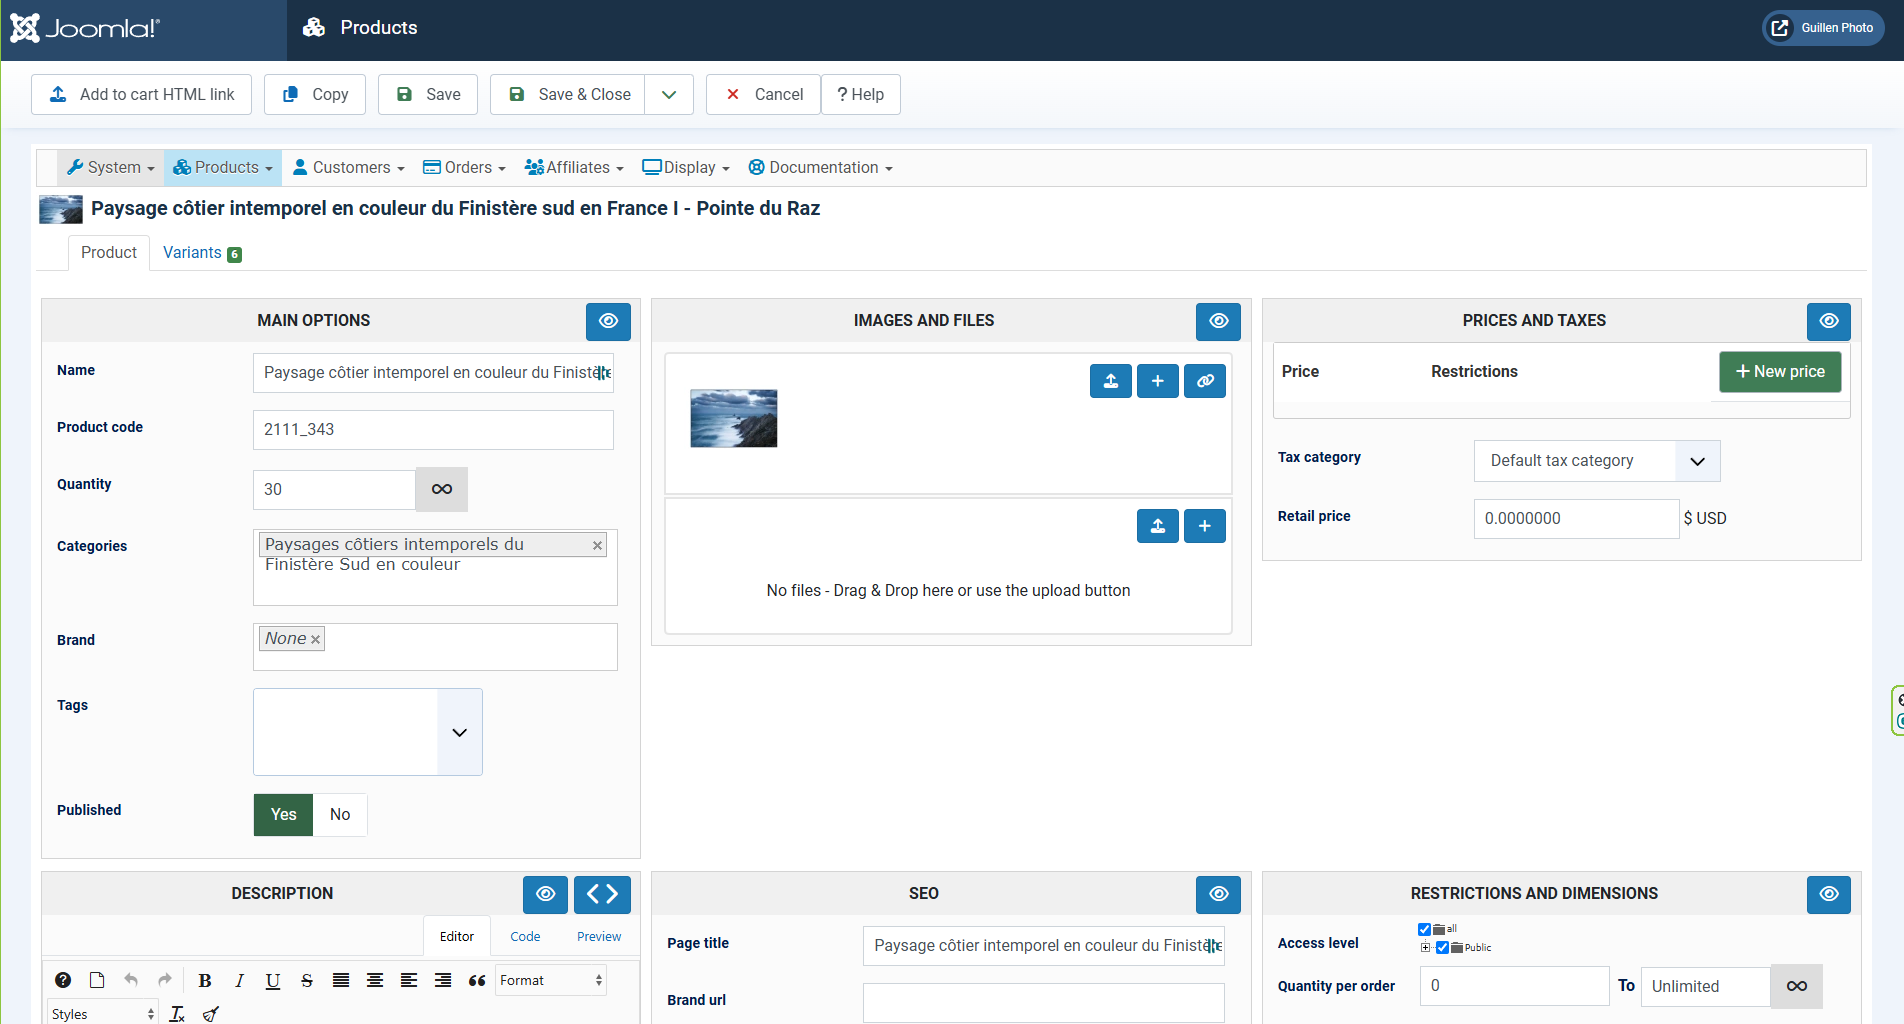Toggle visibility of Main Options panel
1904x1024 pixels.
[608, 321]
